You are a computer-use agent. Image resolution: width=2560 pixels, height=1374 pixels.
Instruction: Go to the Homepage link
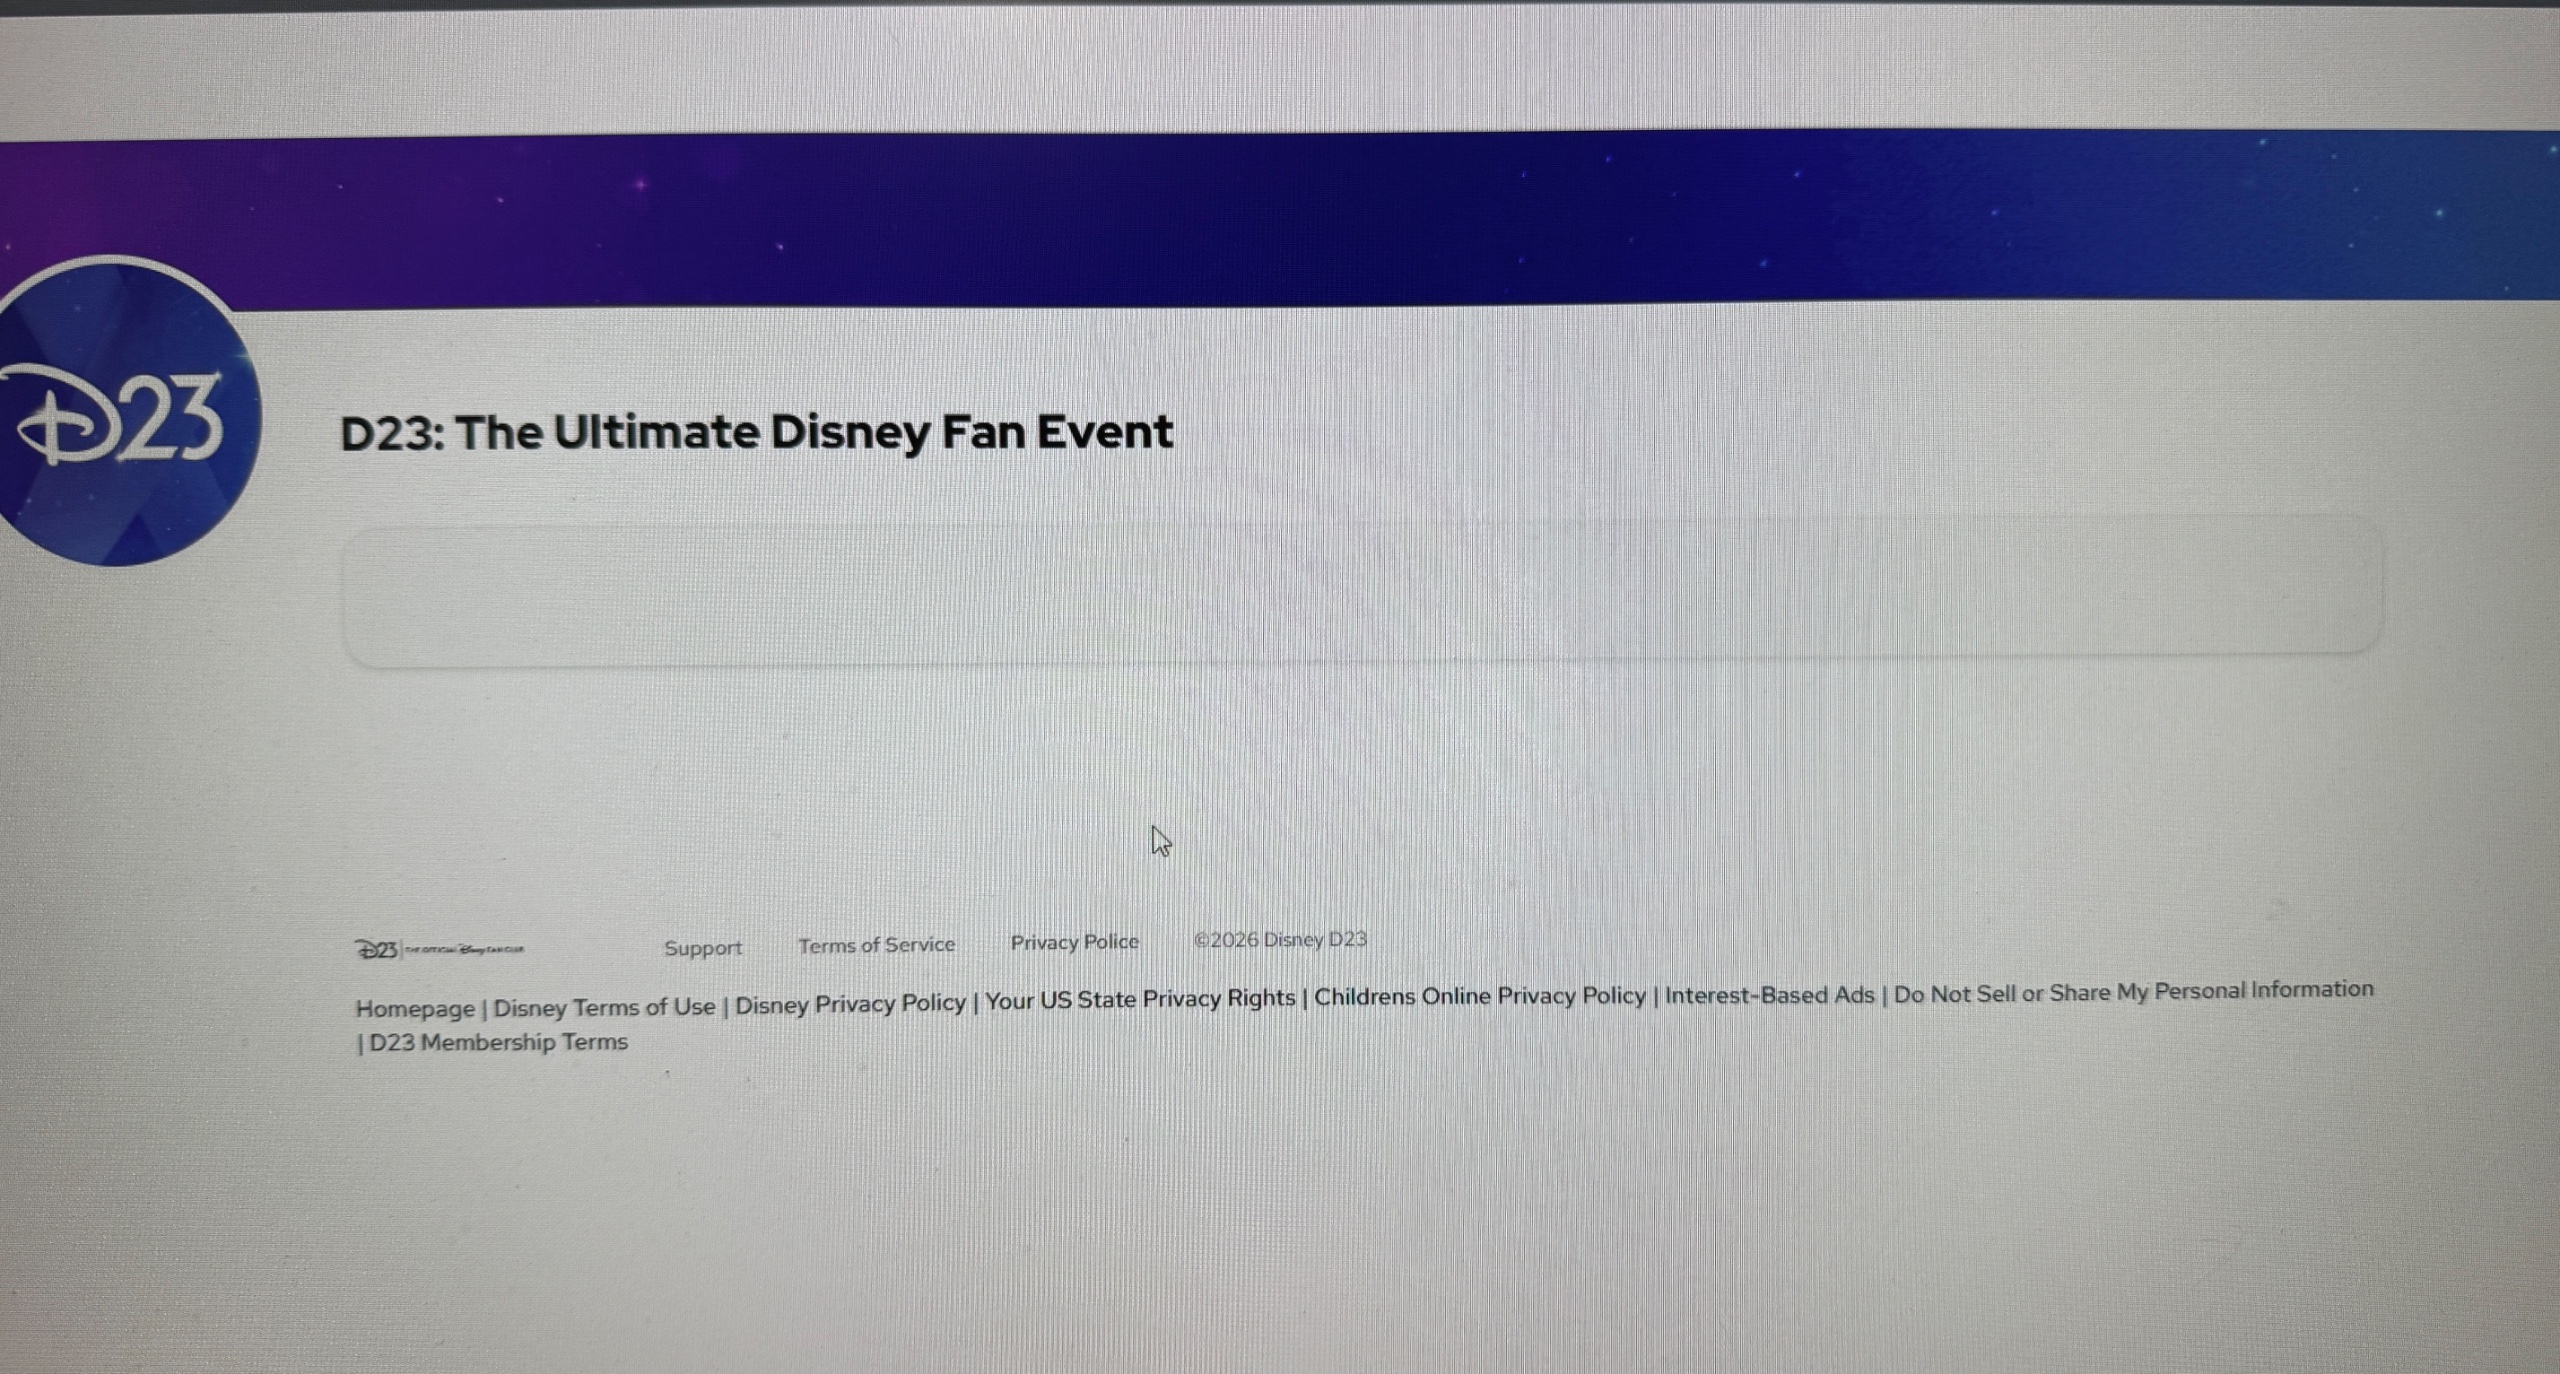point(415,1008)
